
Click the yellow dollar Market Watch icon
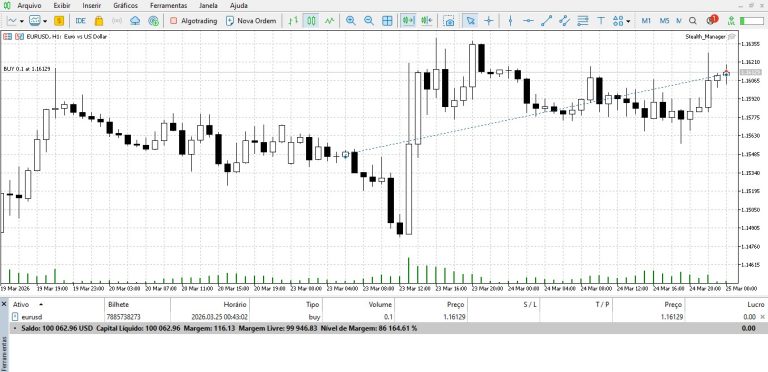tap(59, 21)
